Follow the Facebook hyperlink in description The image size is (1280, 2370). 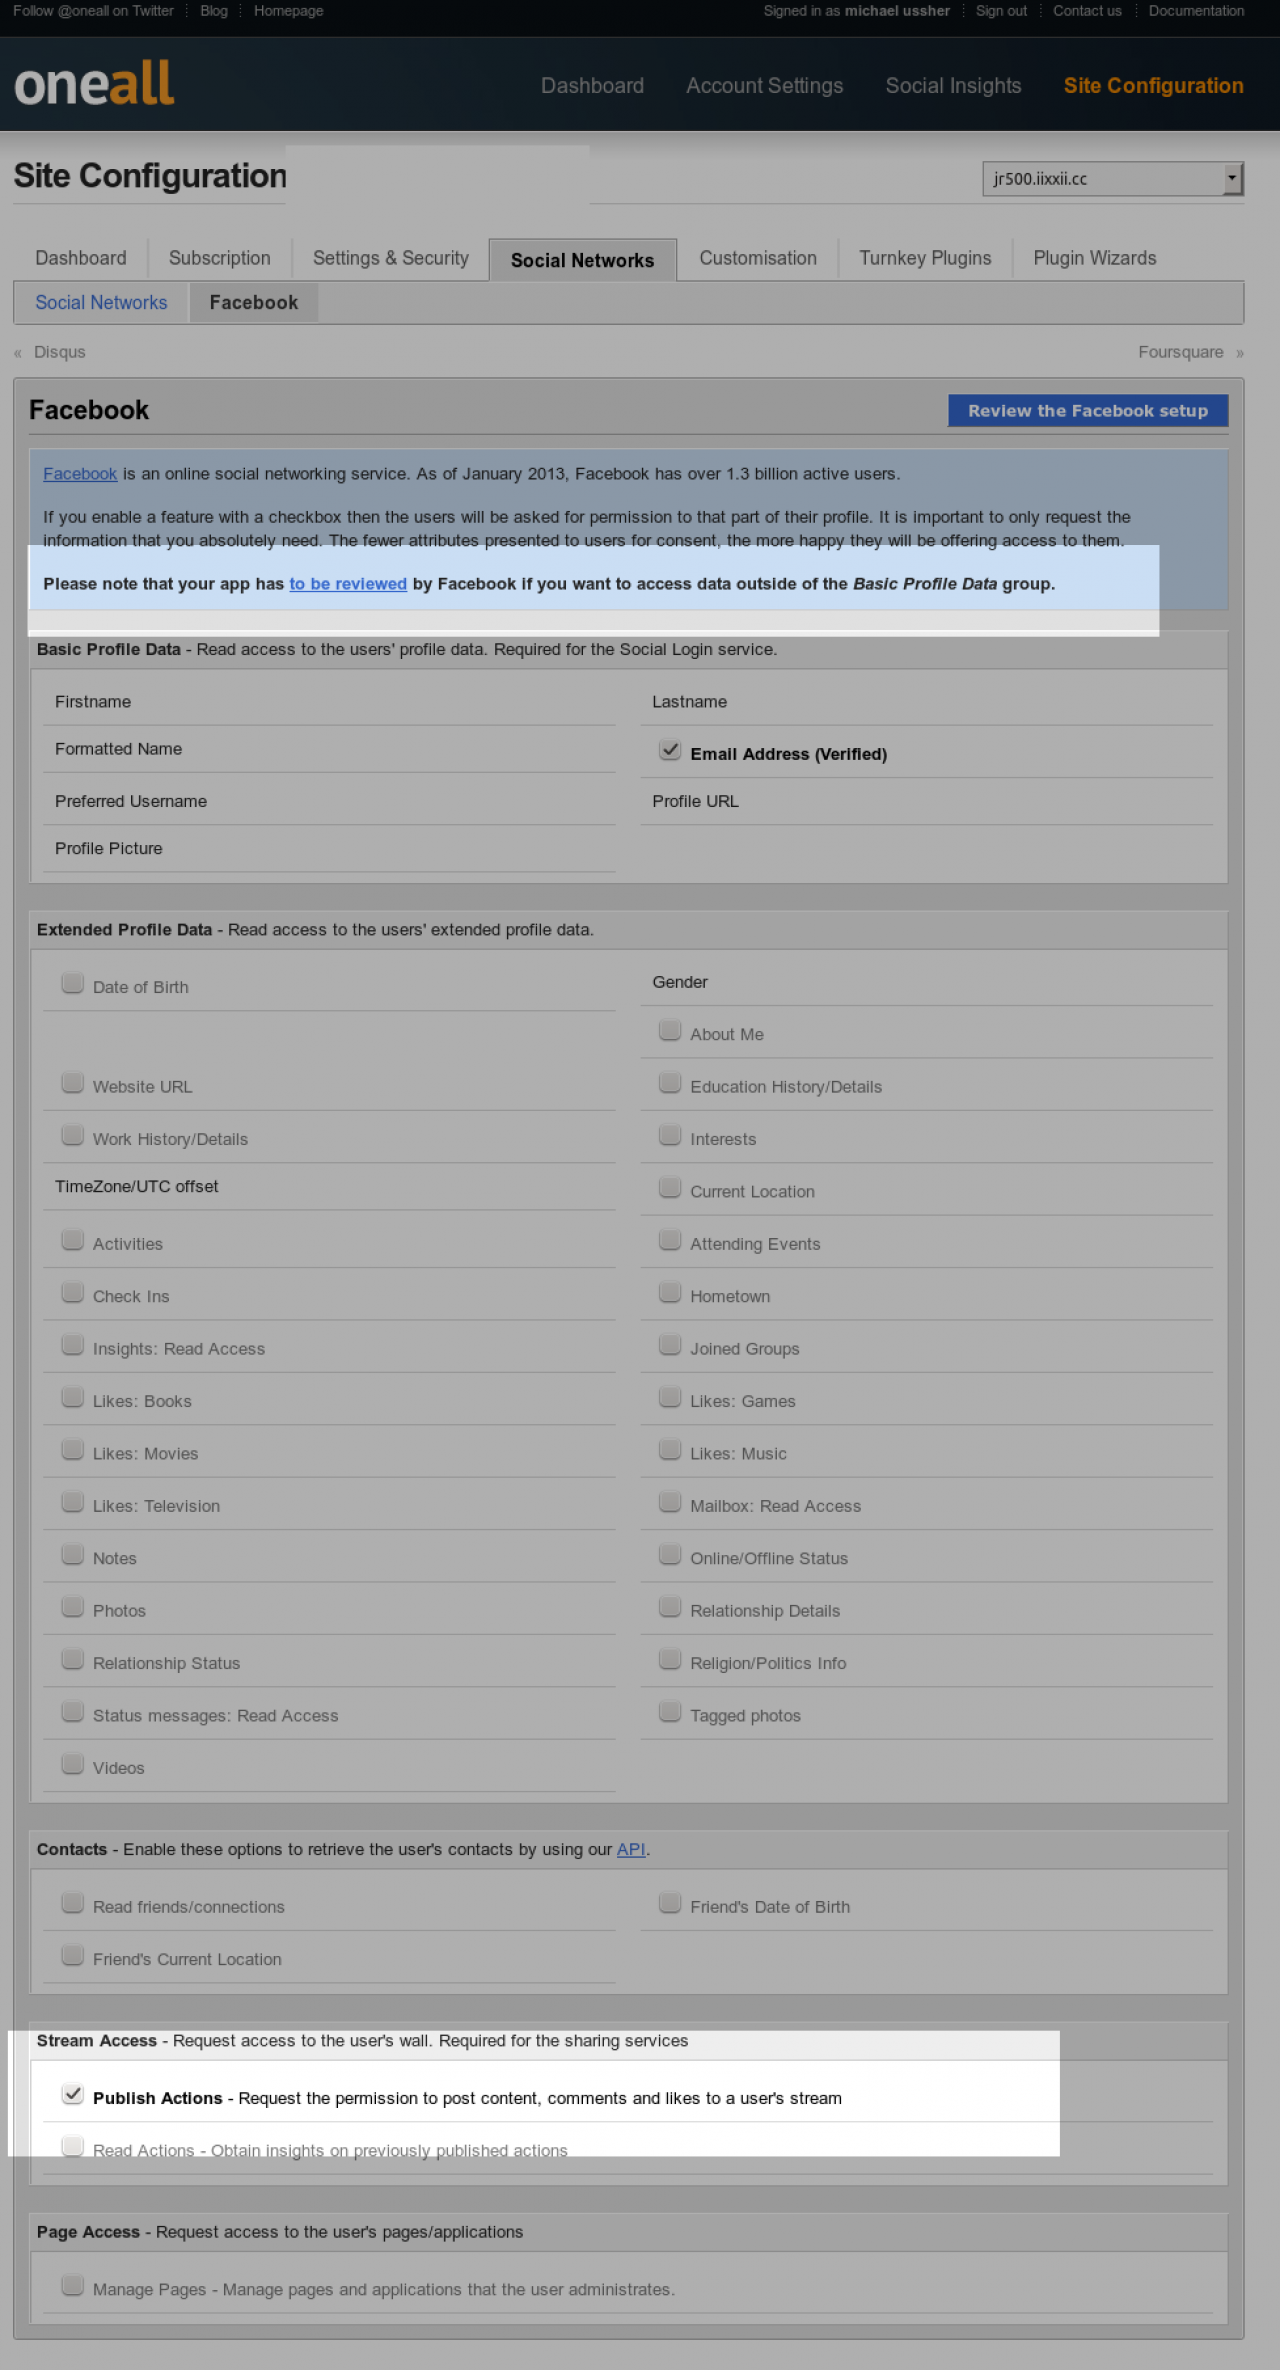click(x=80, y=474)
